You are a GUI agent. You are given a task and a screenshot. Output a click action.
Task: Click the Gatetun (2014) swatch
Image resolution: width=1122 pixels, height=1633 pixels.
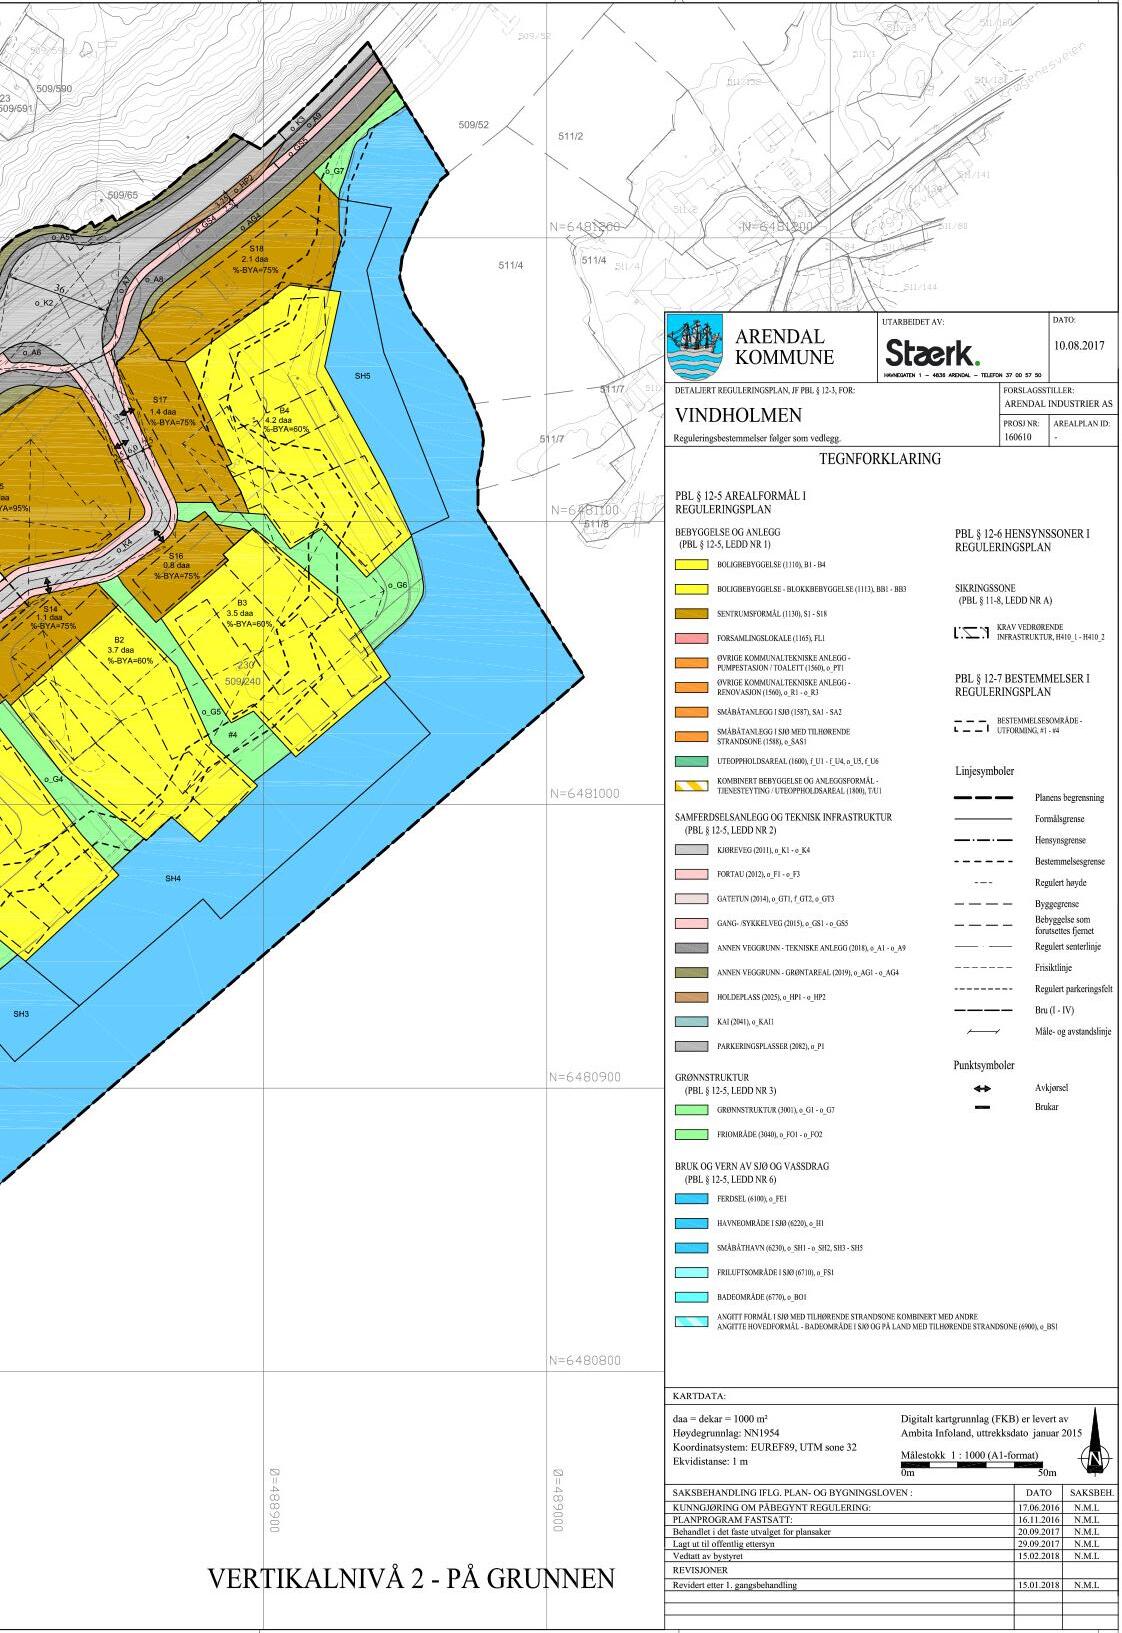pos(692,899)
